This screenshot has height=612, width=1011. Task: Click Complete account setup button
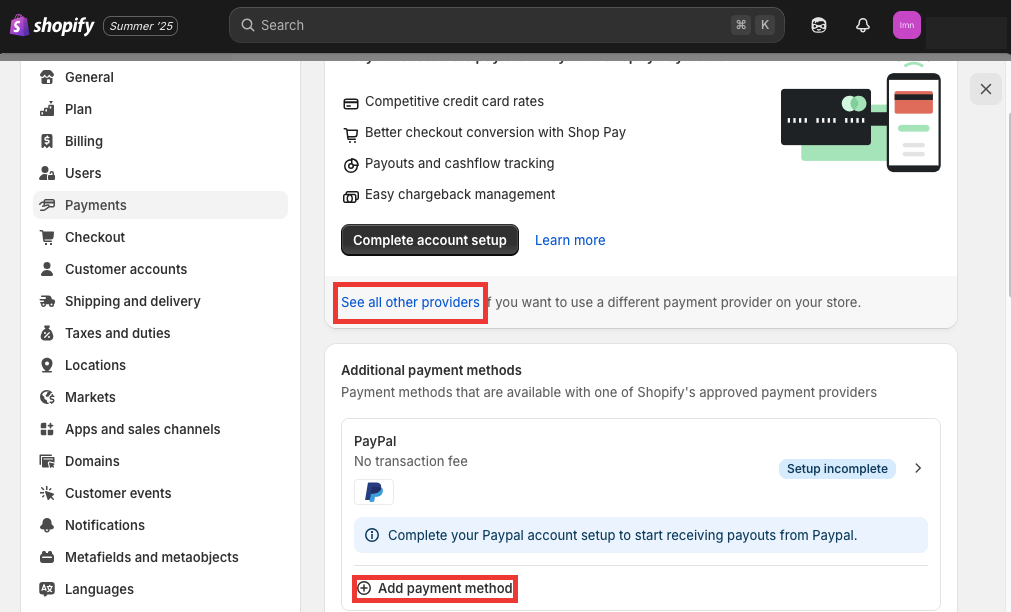pyautogui.click(x=429, y=240)
